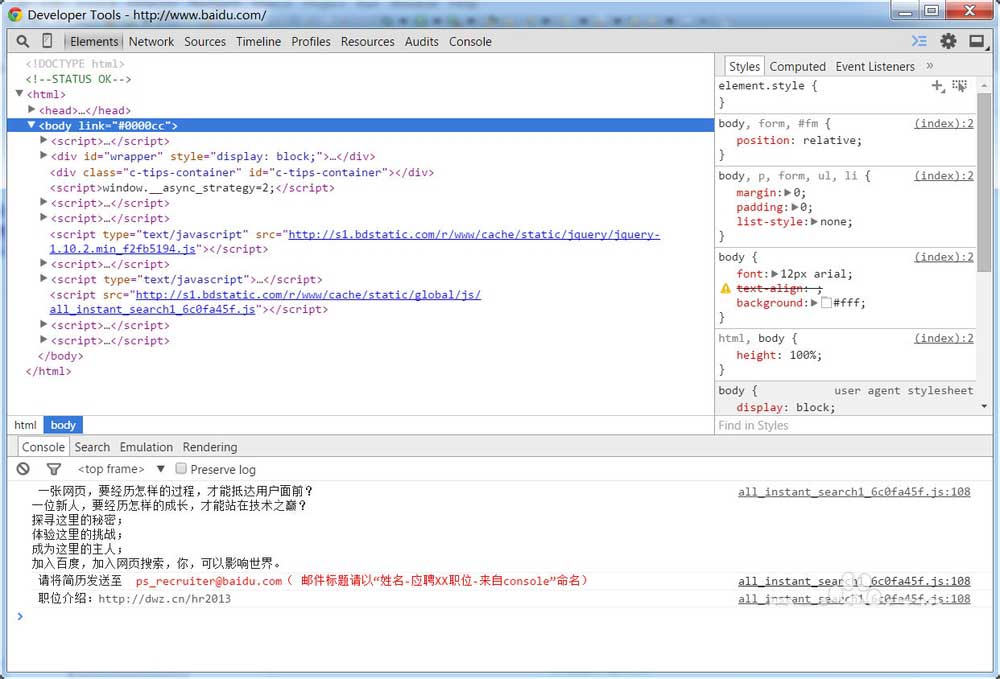Open the top frame dropdown arrow
1000x679 pixels.
pyautogui.click(x=161, y=469)
